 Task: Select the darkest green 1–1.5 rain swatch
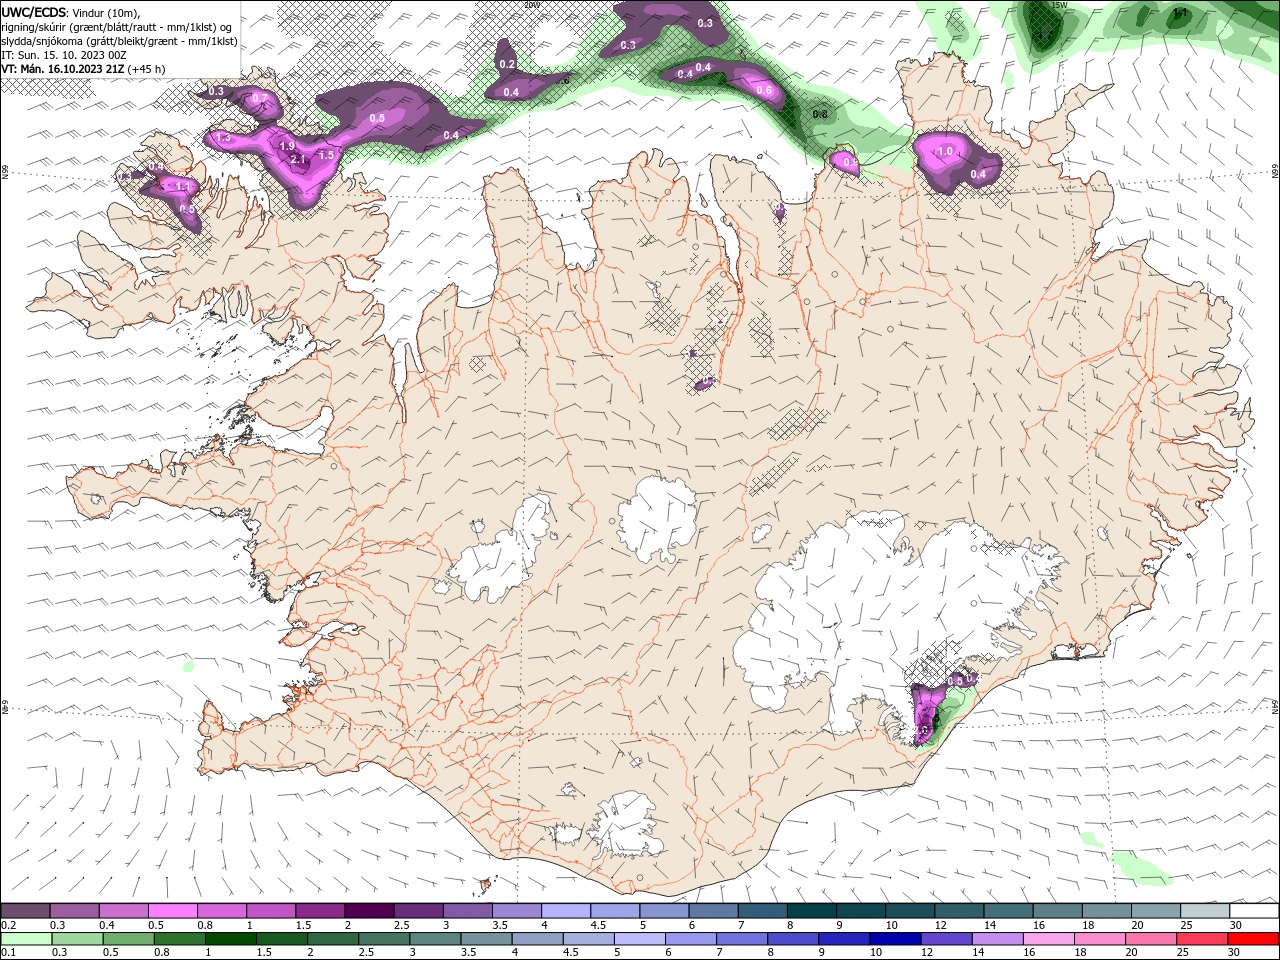coord(231,939)
